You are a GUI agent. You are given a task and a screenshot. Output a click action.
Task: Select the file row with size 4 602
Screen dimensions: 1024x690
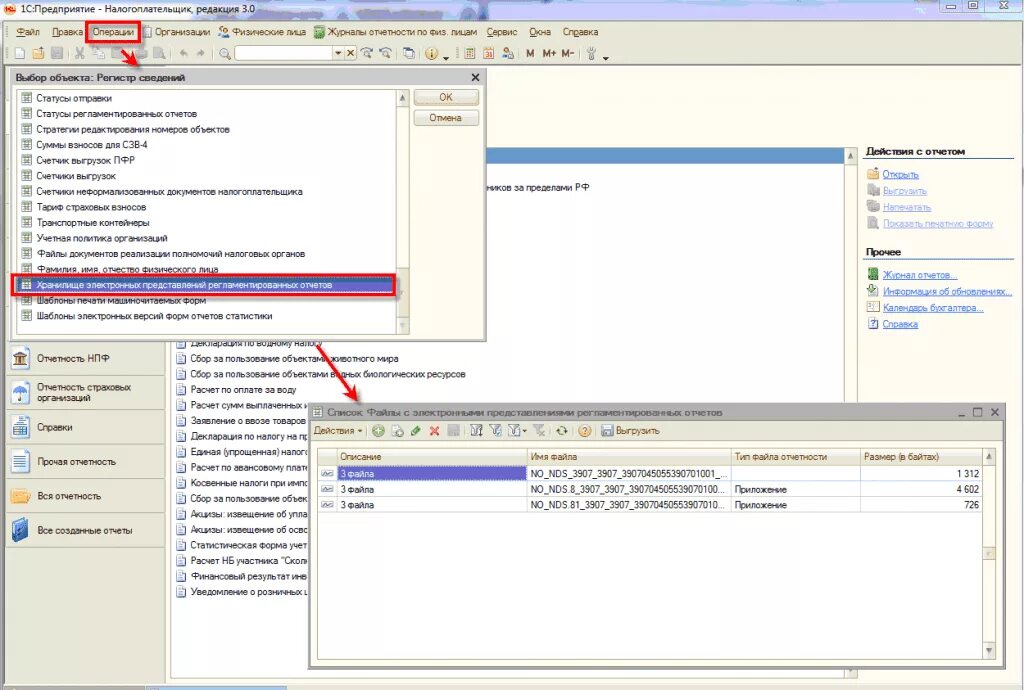click(650, 489)
